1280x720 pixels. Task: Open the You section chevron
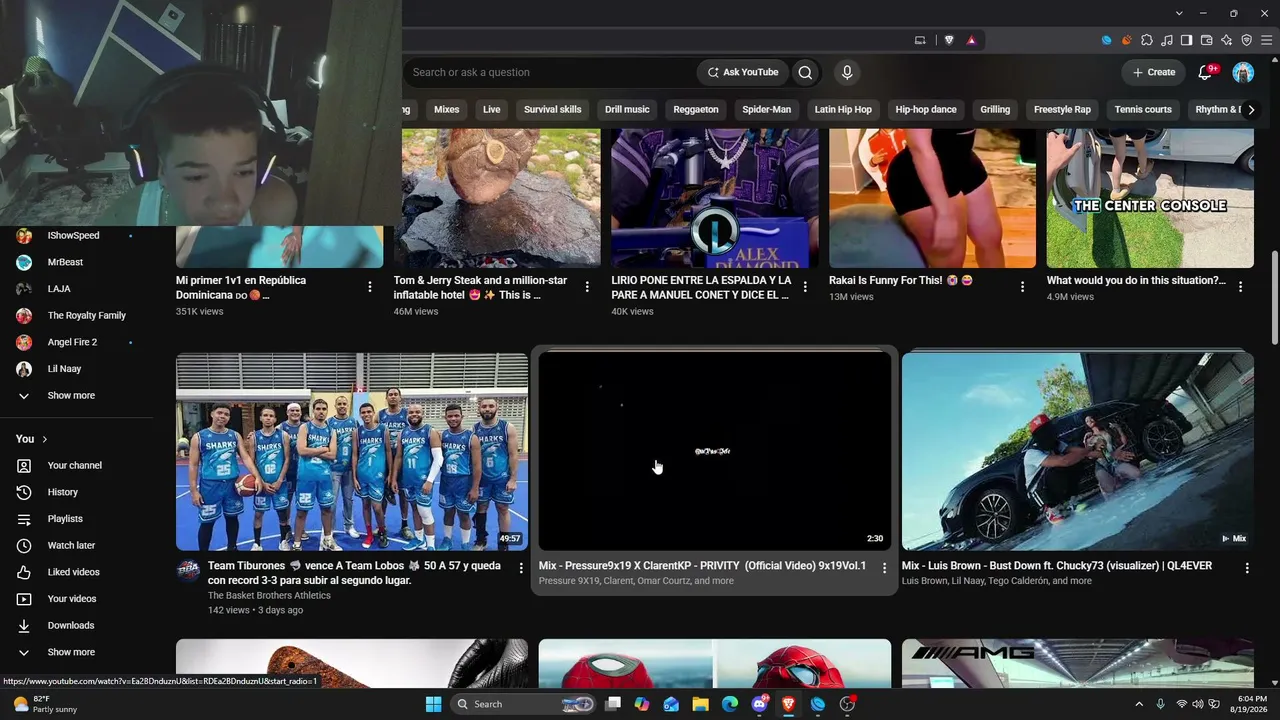[45, 439]
